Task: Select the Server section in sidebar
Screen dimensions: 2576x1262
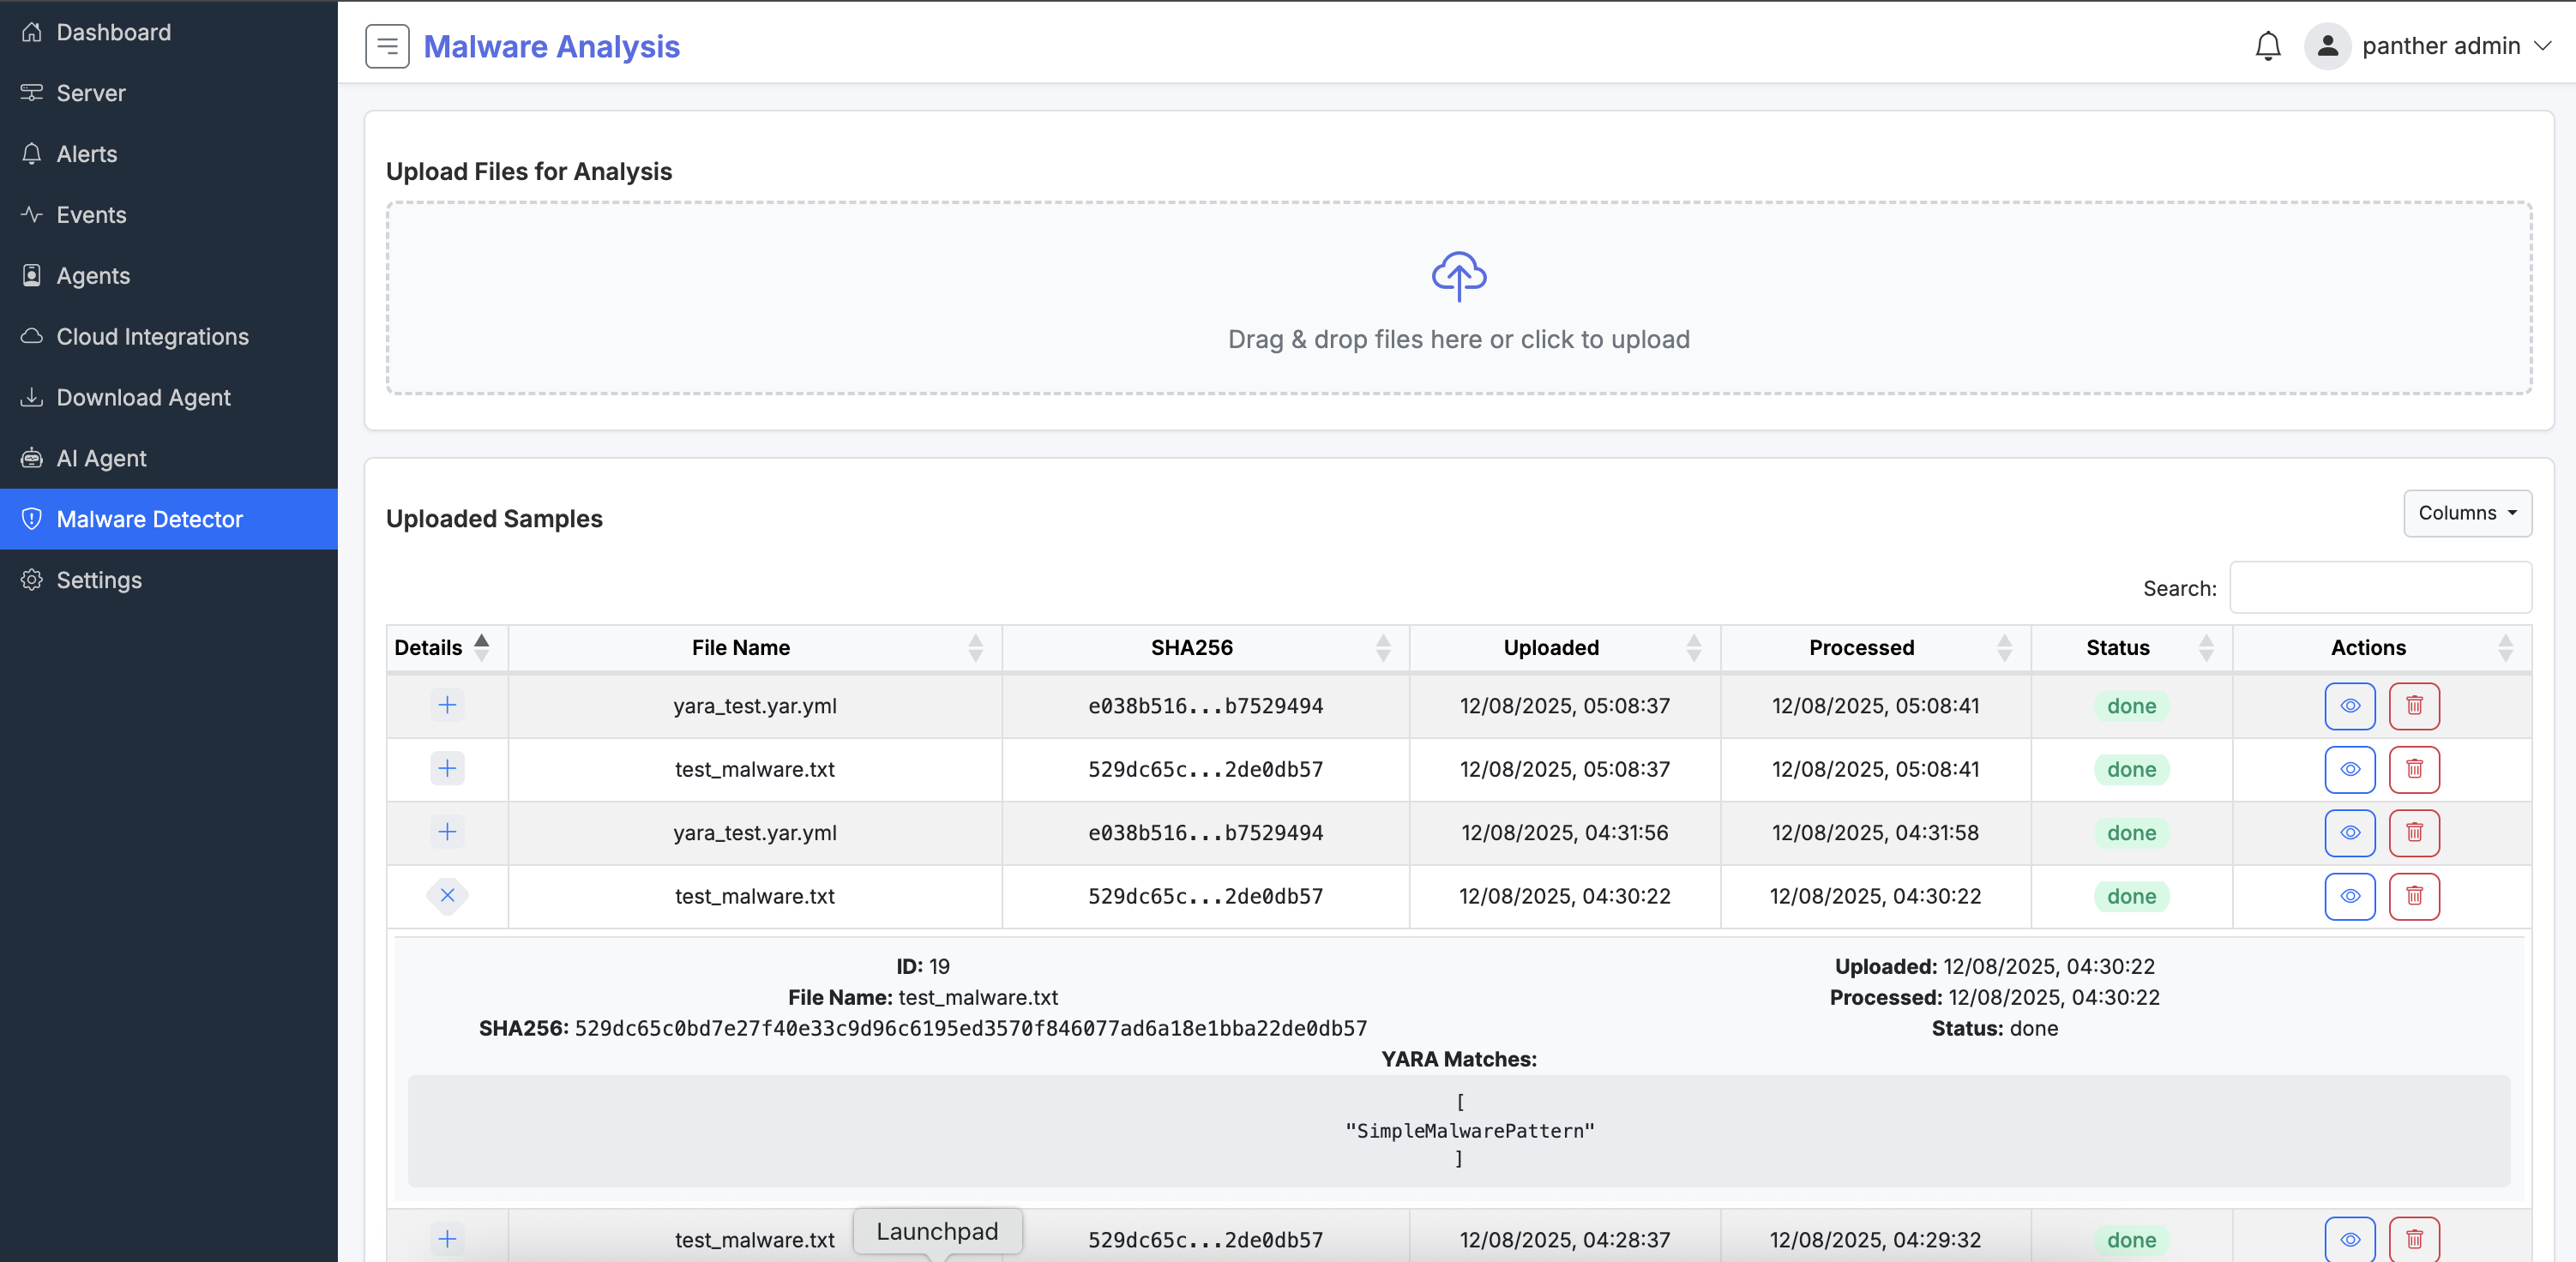Action: pyautogui.click(x=90, y=93)
